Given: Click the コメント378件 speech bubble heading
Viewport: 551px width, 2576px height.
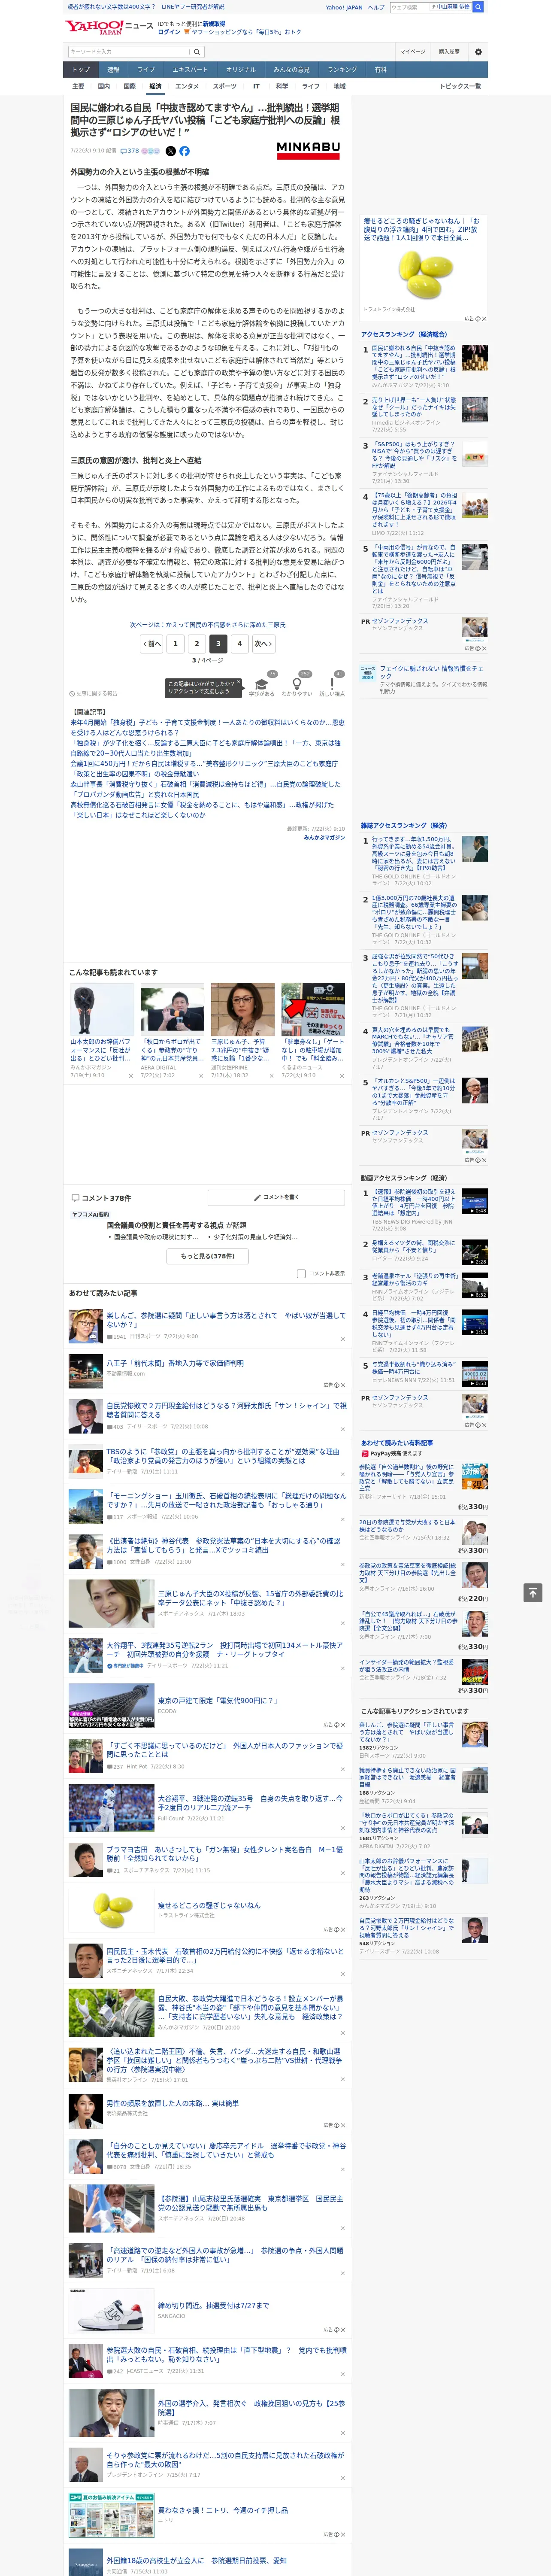Looking at the screenshot, I should [101, 1198].
